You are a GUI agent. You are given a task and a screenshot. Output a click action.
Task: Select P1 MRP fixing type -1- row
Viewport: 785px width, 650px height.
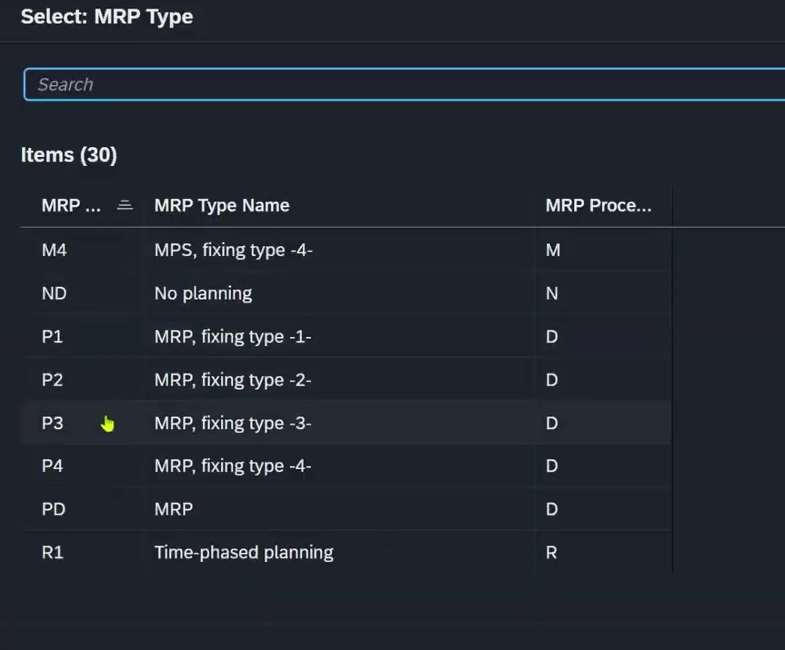(346, 336)
